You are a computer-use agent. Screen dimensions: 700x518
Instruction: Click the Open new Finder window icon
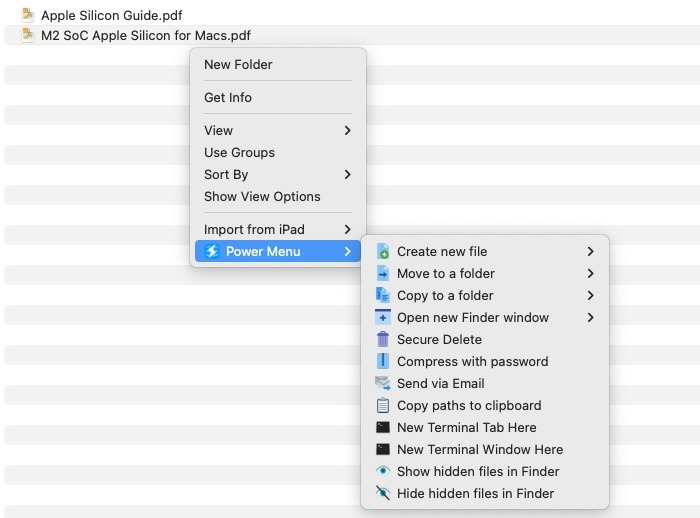(x=383, y=317)
